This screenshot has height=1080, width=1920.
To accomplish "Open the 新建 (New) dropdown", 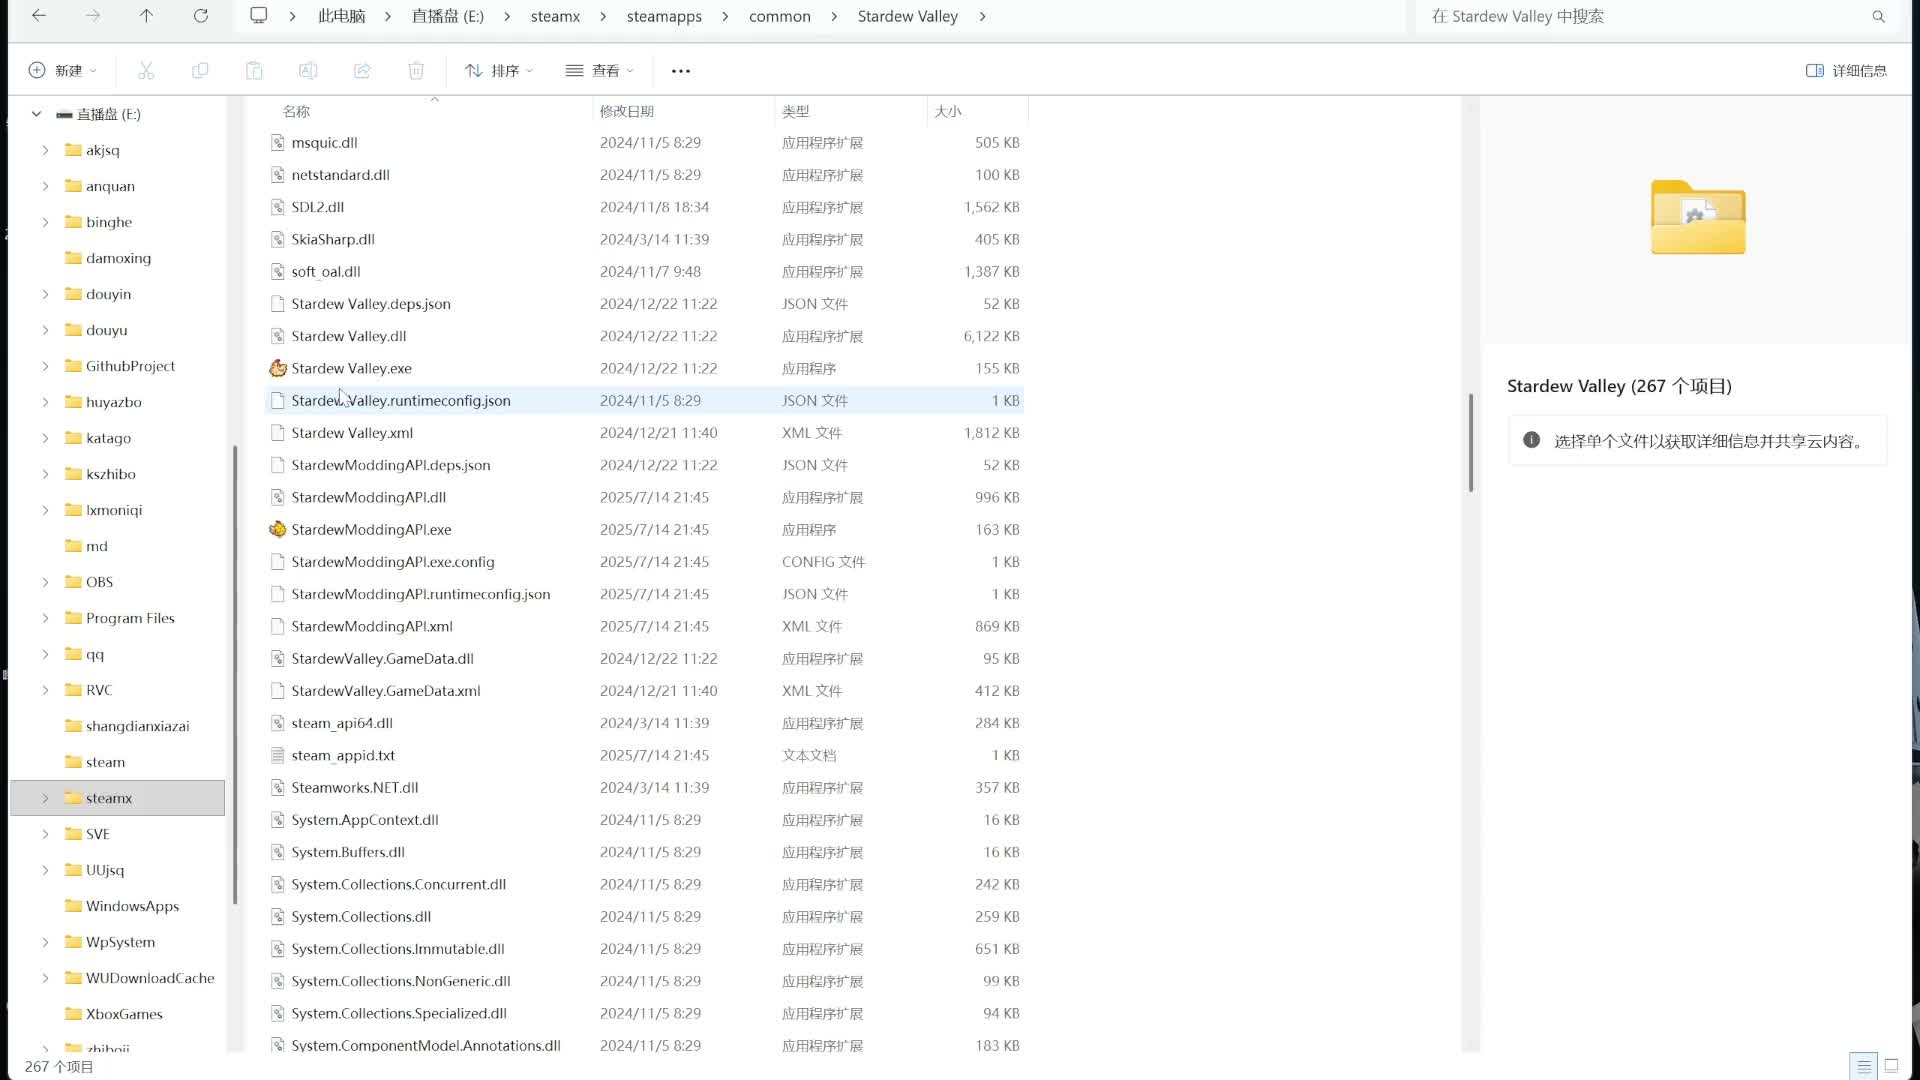I will tap(63, 71).
